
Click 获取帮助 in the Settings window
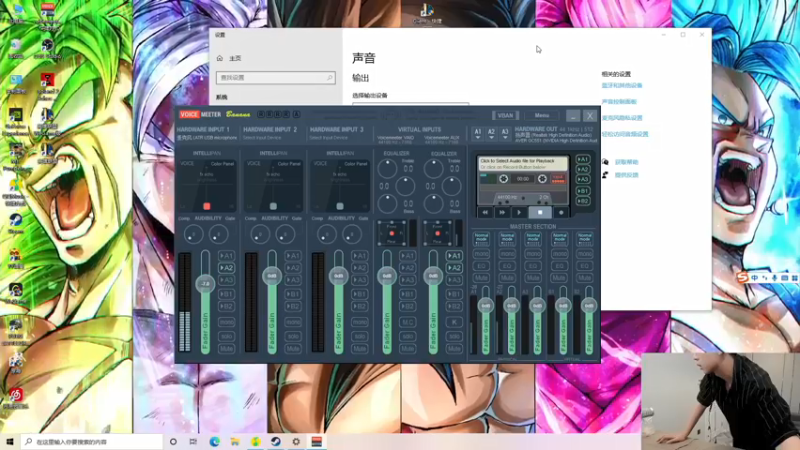626,162
